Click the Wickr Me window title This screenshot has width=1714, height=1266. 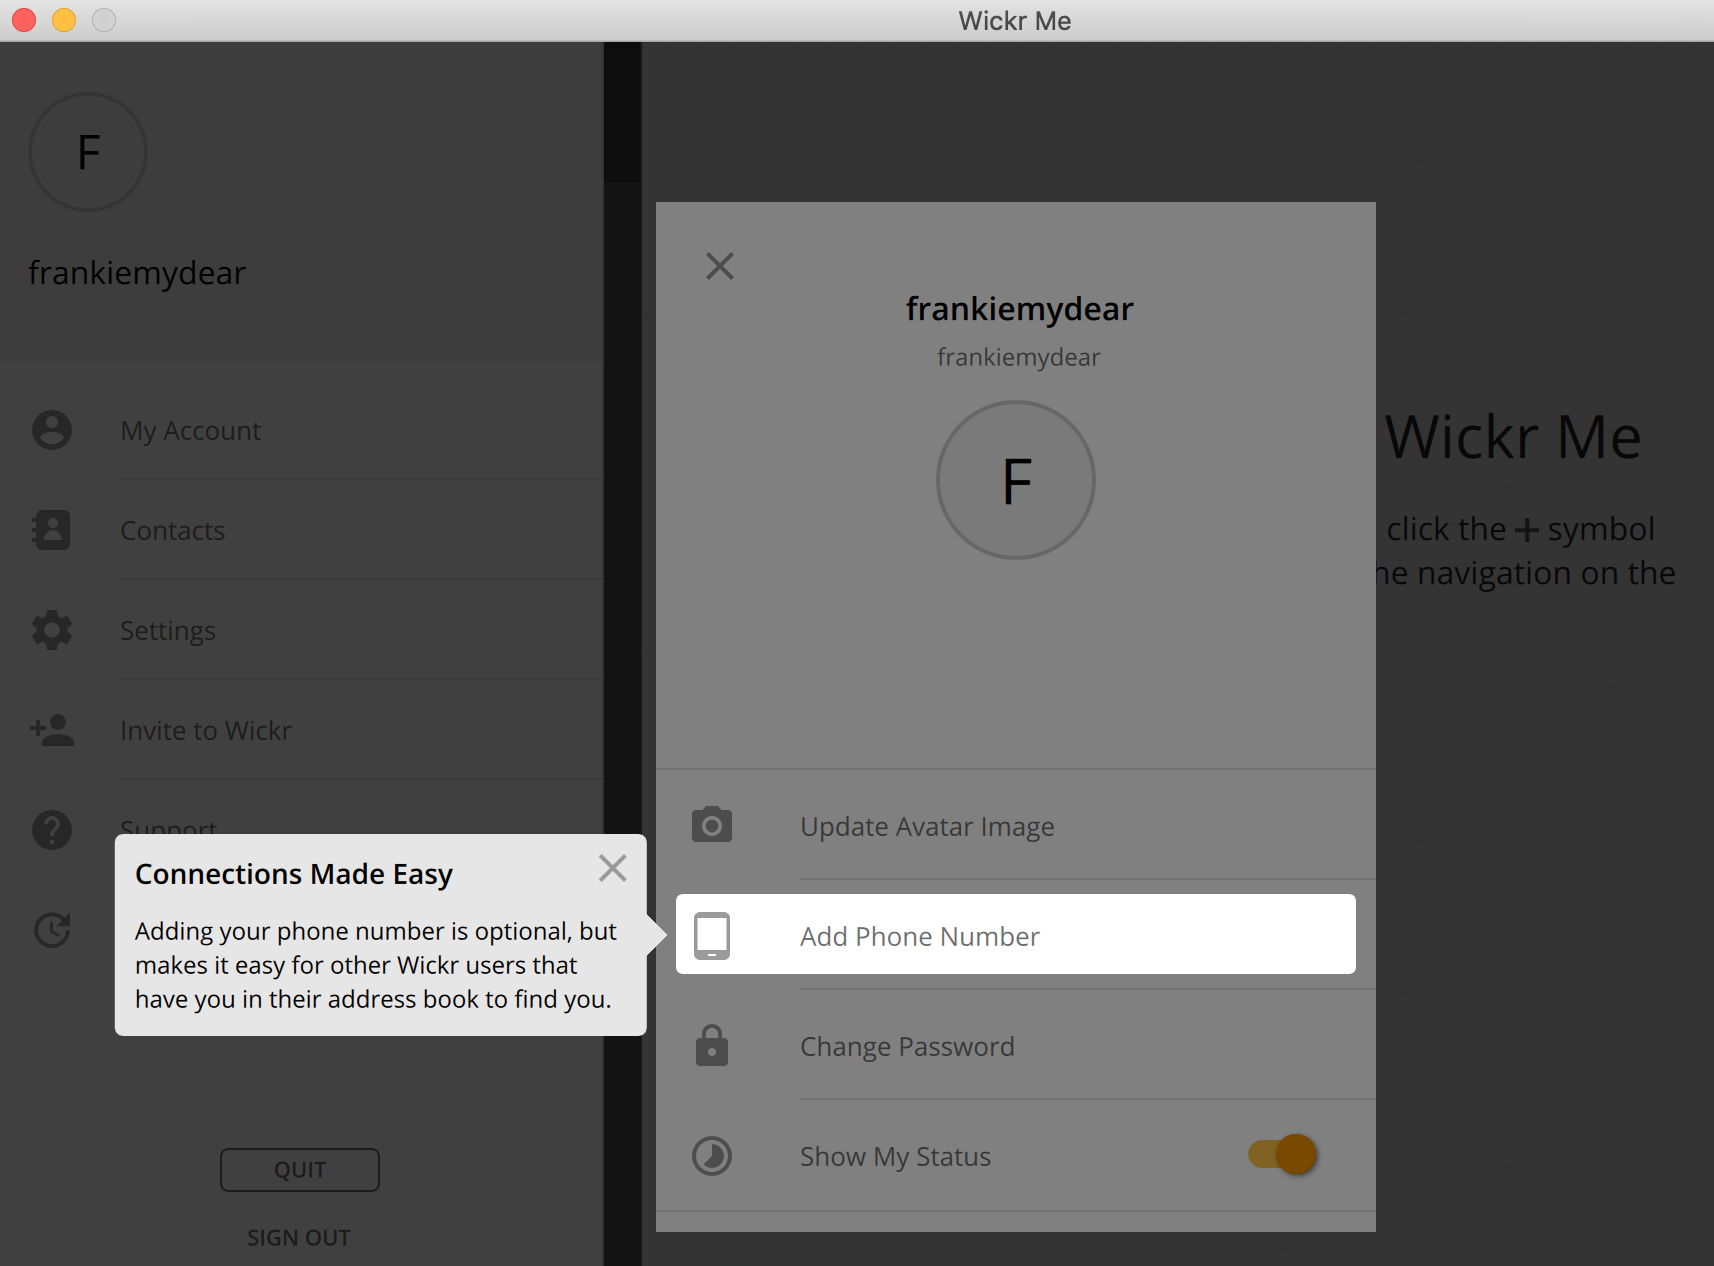pyautogui.click(x=1015, y=21)
